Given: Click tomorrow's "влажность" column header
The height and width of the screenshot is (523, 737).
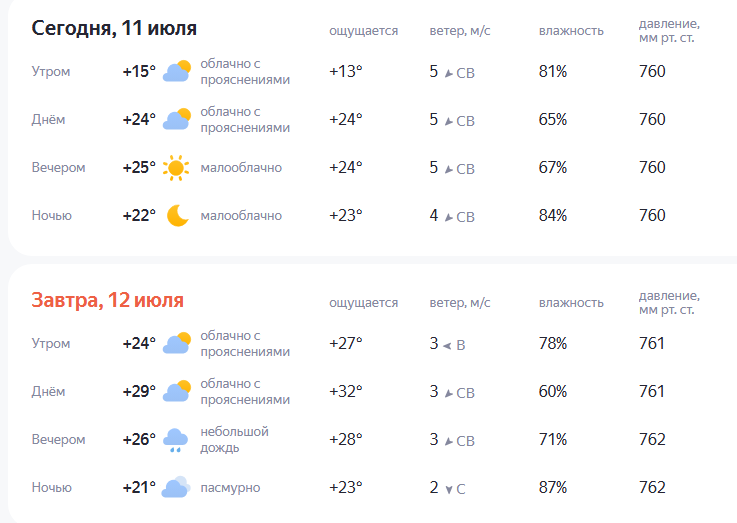Looking at the screenshot, I should (x=571, y=303).
